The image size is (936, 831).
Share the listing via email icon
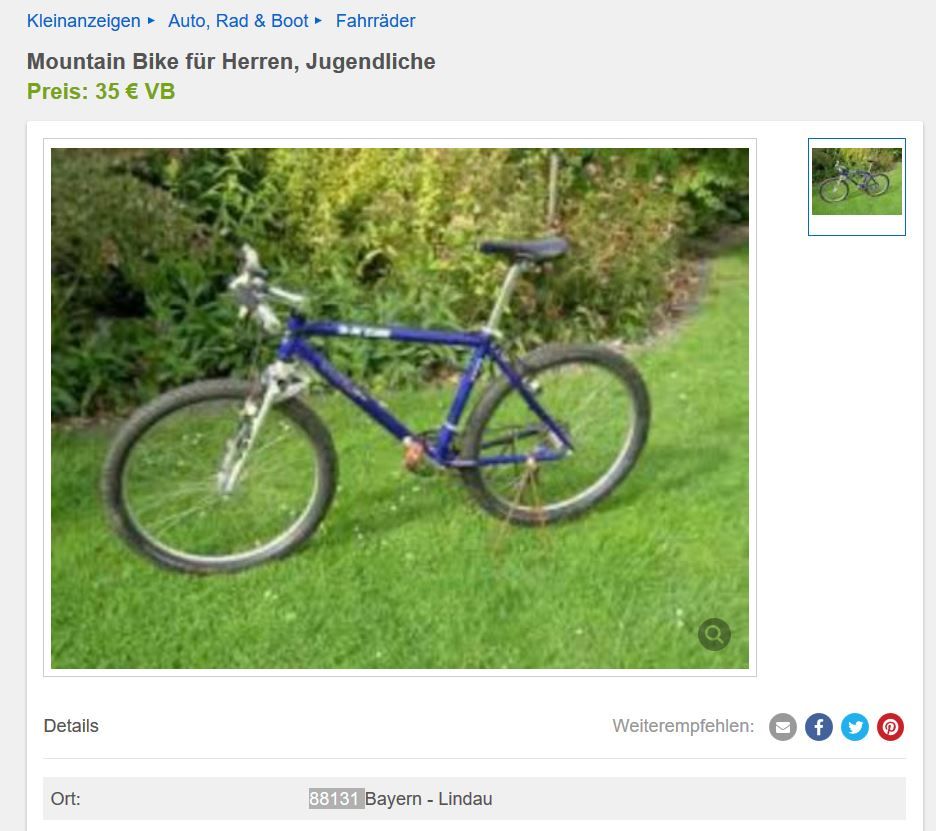(x=783, y=727)
